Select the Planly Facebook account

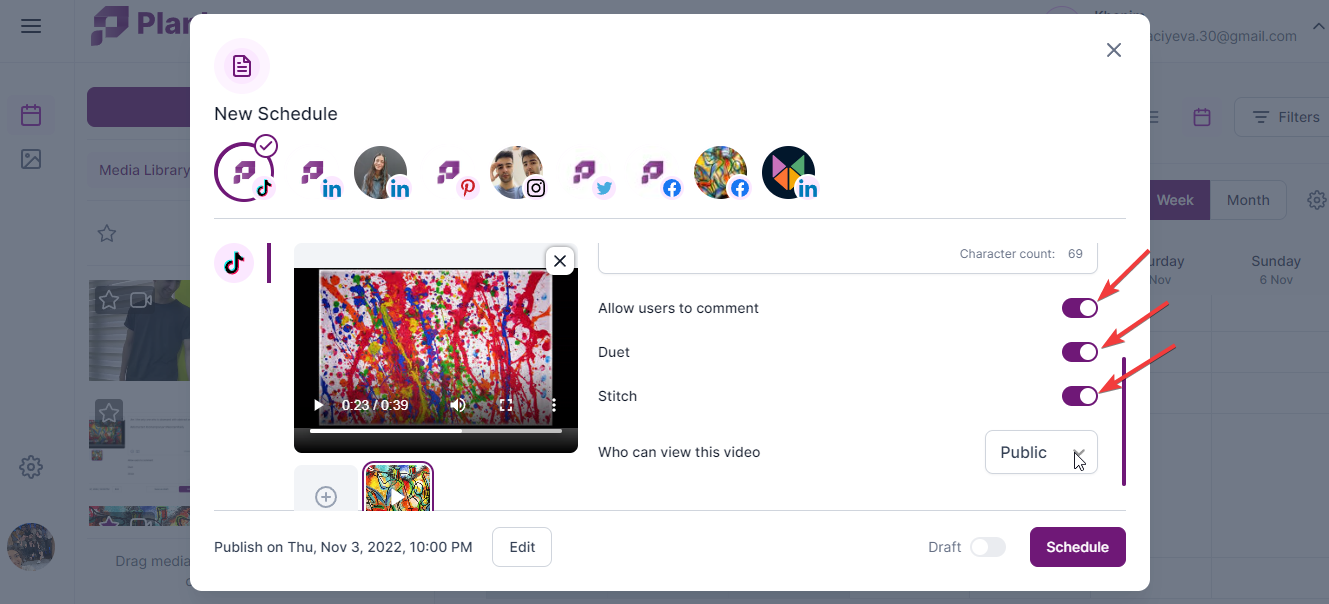660,176
